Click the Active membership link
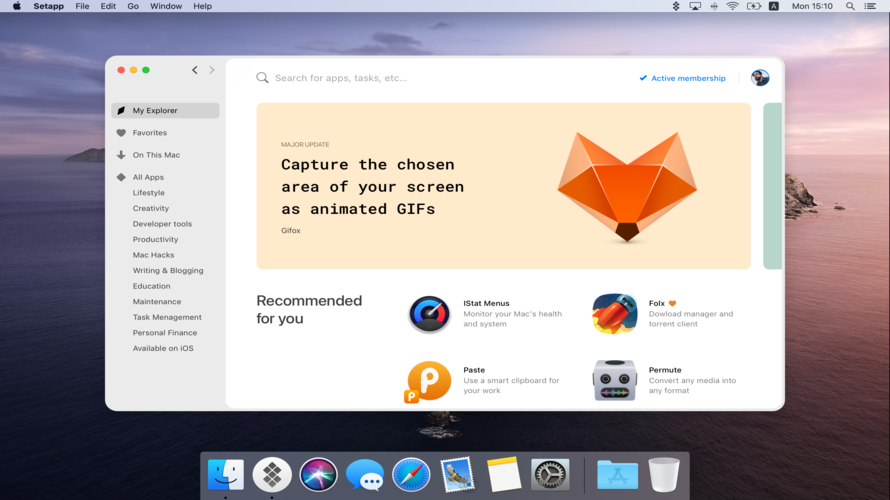Screen dimensions: 890x500 tap(682, 78)
